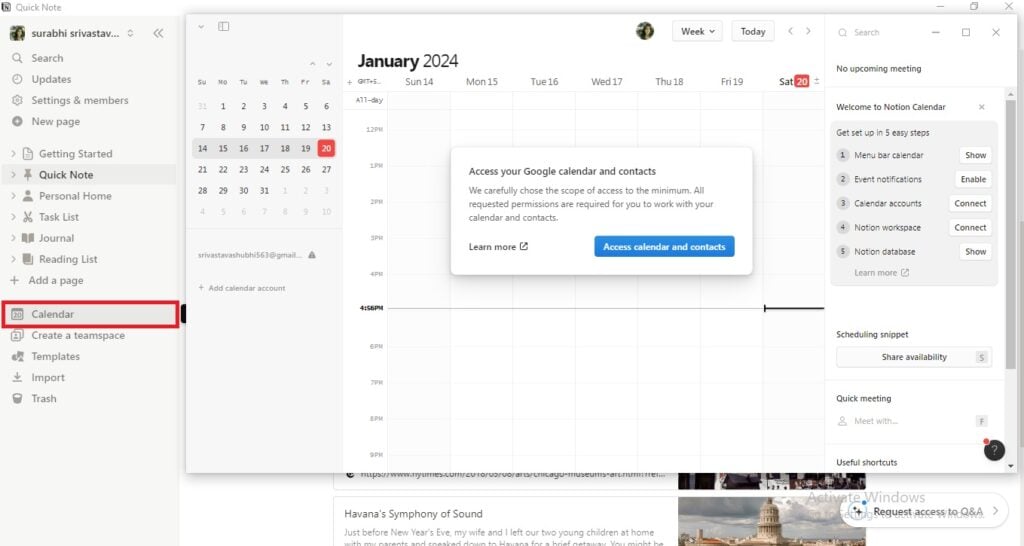Image resolution: width=1024 pixels, height=546 pixels.
Task: Expand the Task List page tree
Action: tap(13, 217)
